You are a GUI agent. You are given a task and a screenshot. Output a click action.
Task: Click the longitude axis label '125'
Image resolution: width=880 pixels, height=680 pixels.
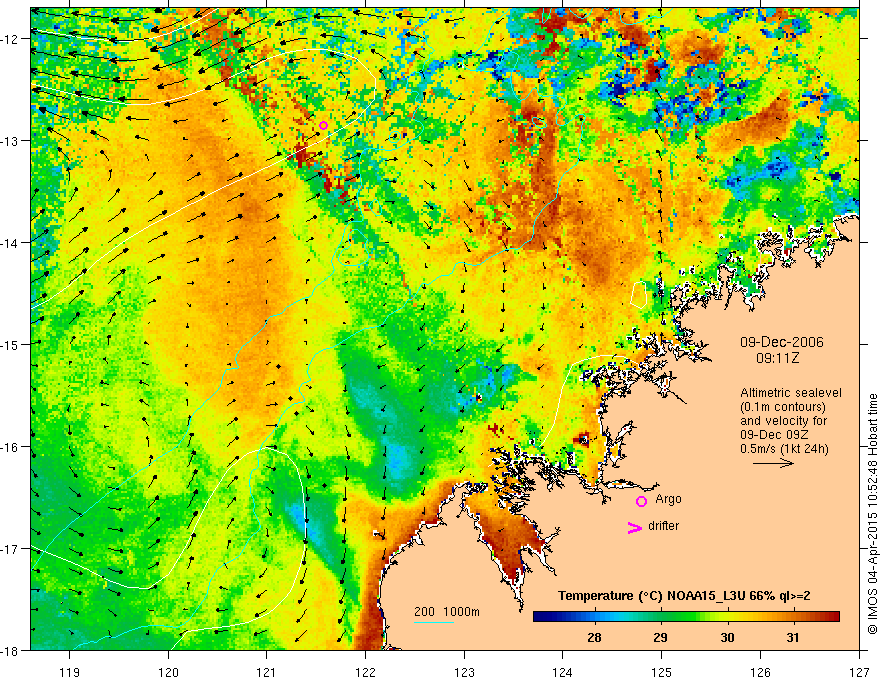[662, 673]
